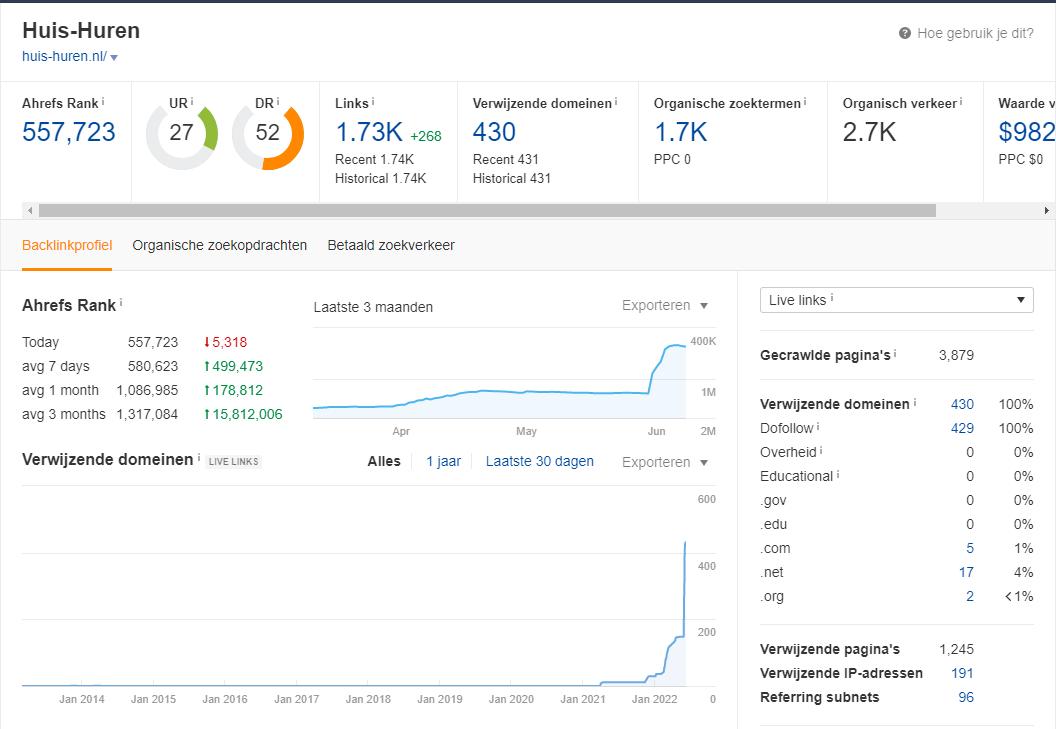
Task: Open the Live links dropdown
Action: (896, 300)
